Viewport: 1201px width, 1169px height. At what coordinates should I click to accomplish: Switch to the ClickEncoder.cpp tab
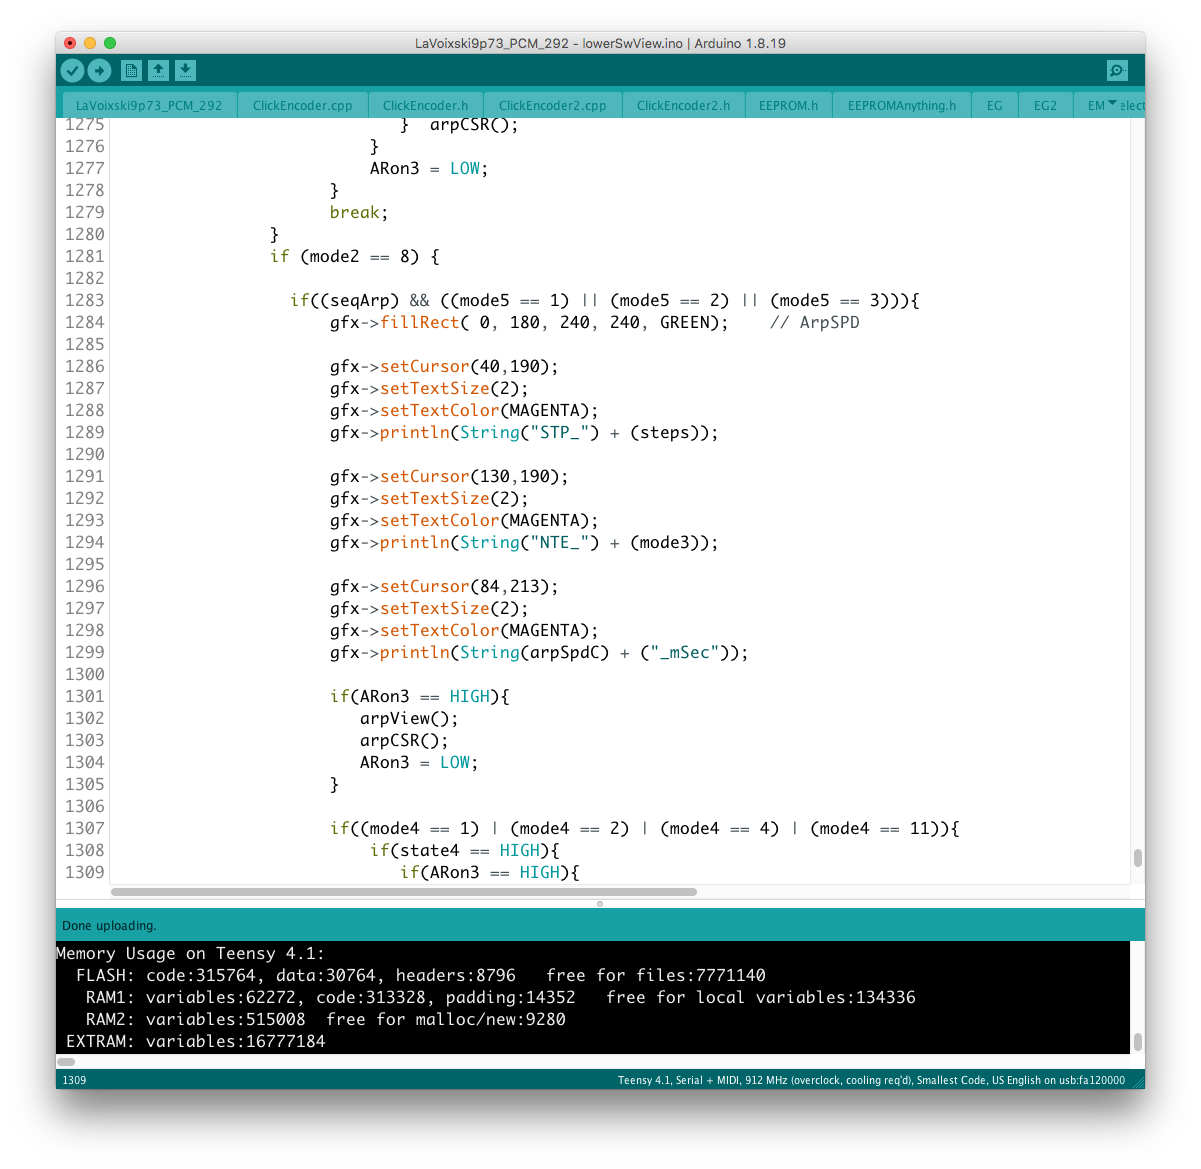(x=302, y=105)
